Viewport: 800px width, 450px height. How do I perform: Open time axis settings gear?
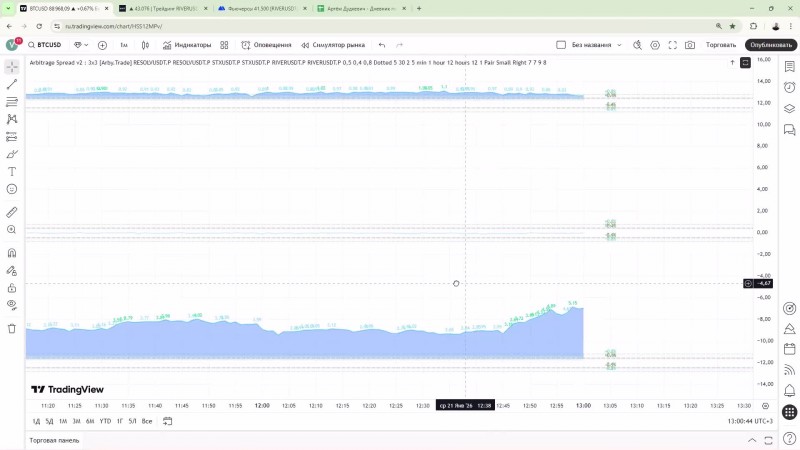765,406
